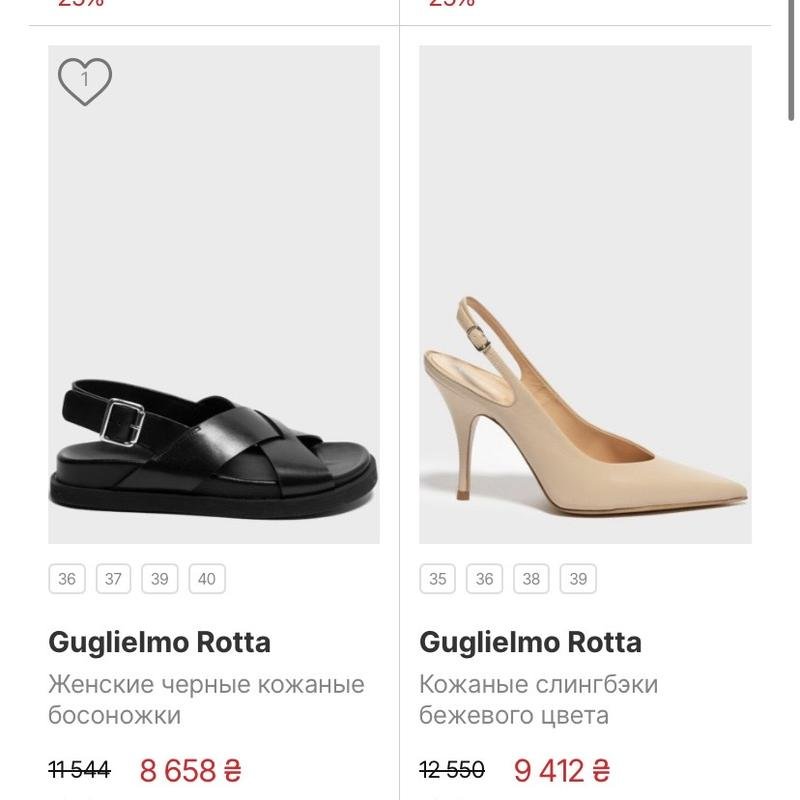The width and height of the screenshot is (800, 800).
Task: Select size 35 for the beige slingbacks
Action: [438, 579]
